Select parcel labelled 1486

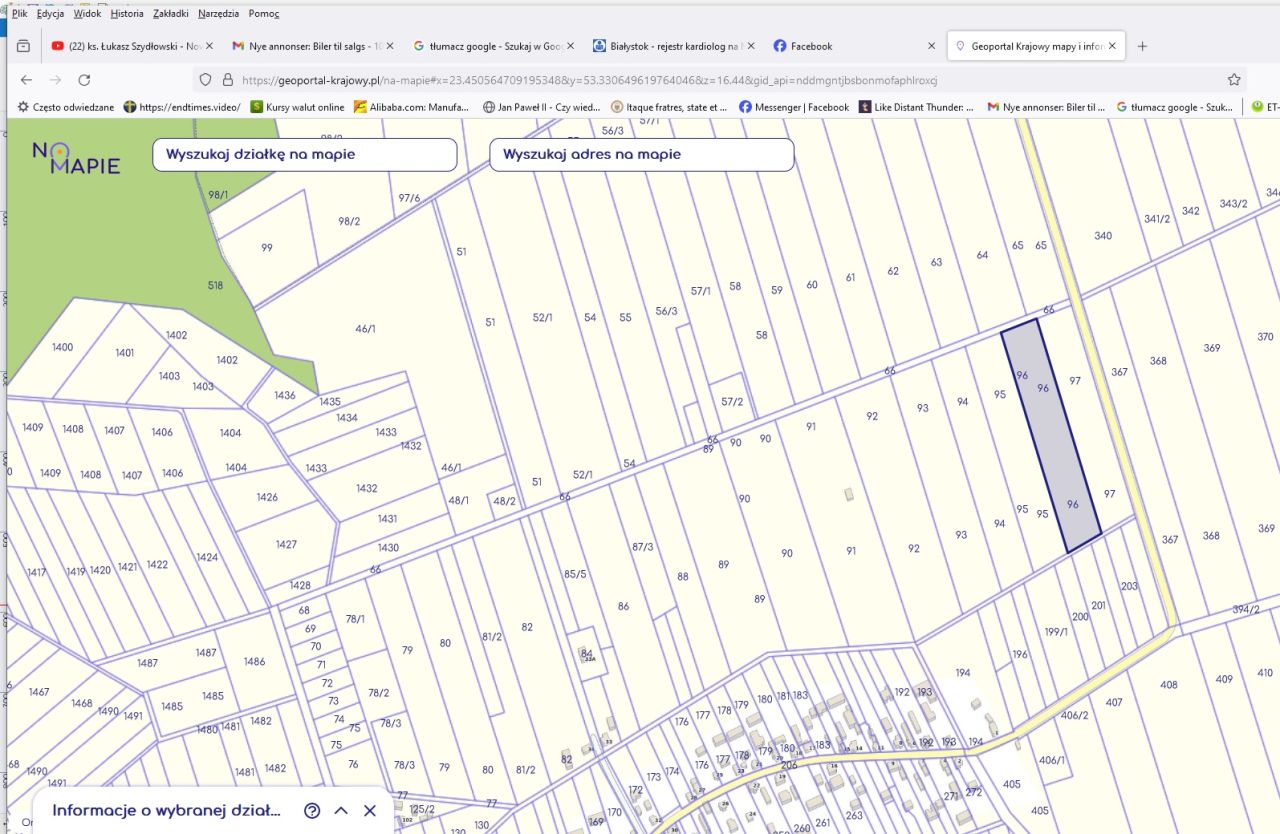[x=254, y=661]
